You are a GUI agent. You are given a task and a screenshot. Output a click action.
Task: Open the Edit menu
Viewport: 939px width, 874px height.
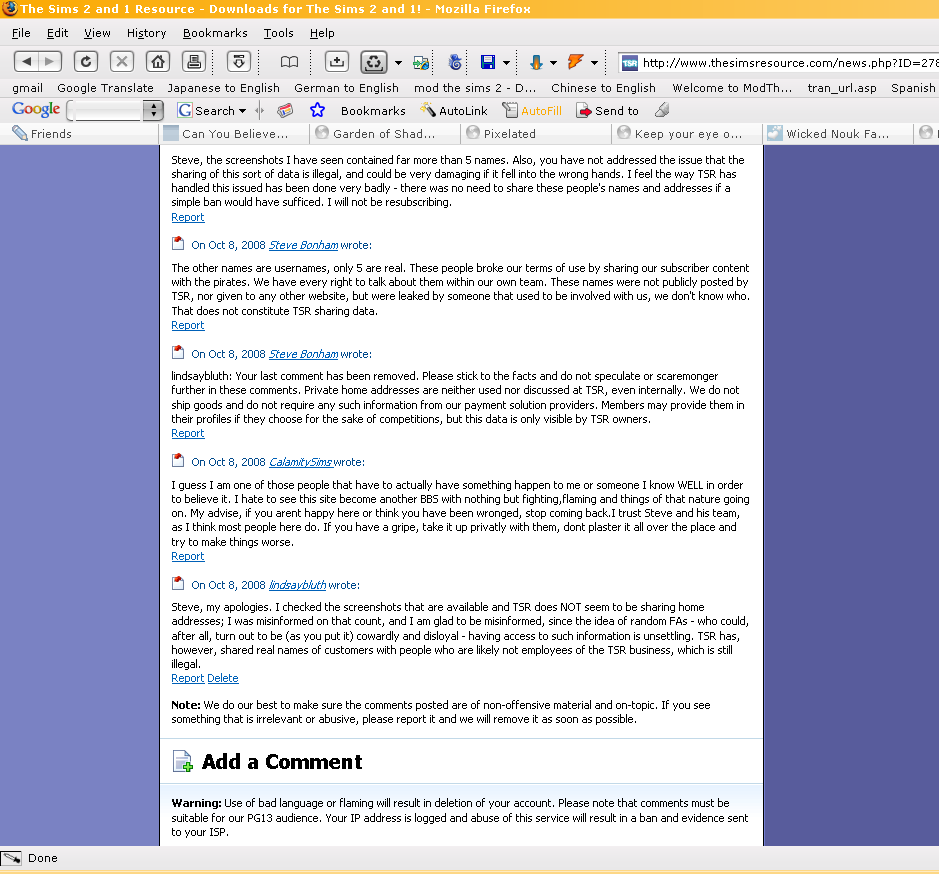(x=57, y=33)
